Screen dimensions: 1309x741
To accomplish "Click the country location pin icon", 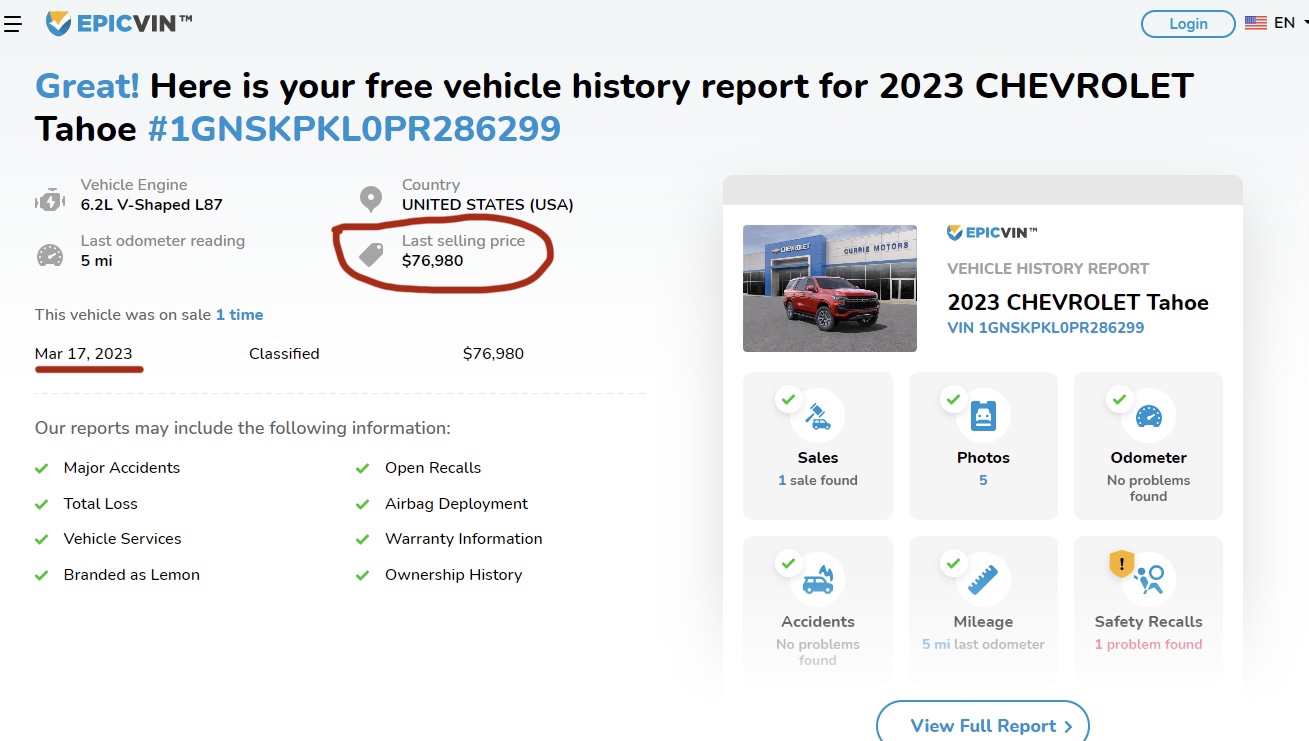I will (371, 199).
